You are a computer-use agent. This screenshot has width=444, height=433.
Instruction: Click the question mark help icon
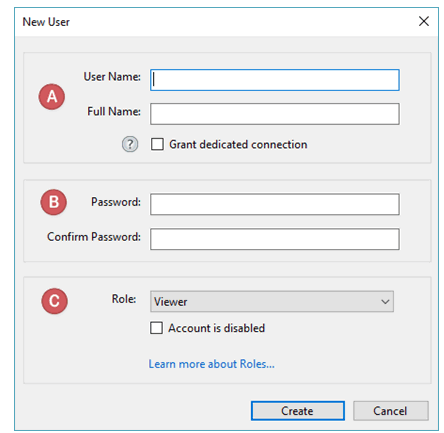coord(130,144)
